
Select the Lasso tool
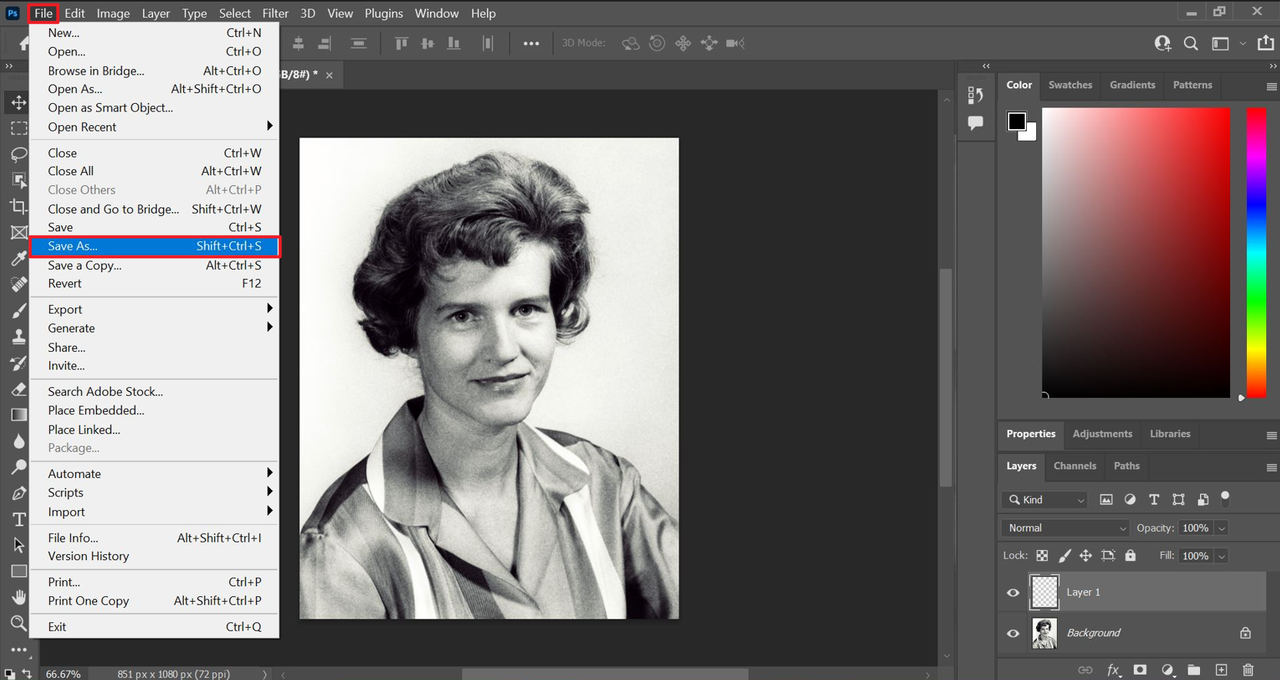pyautogui.click(x=19, y=154)
